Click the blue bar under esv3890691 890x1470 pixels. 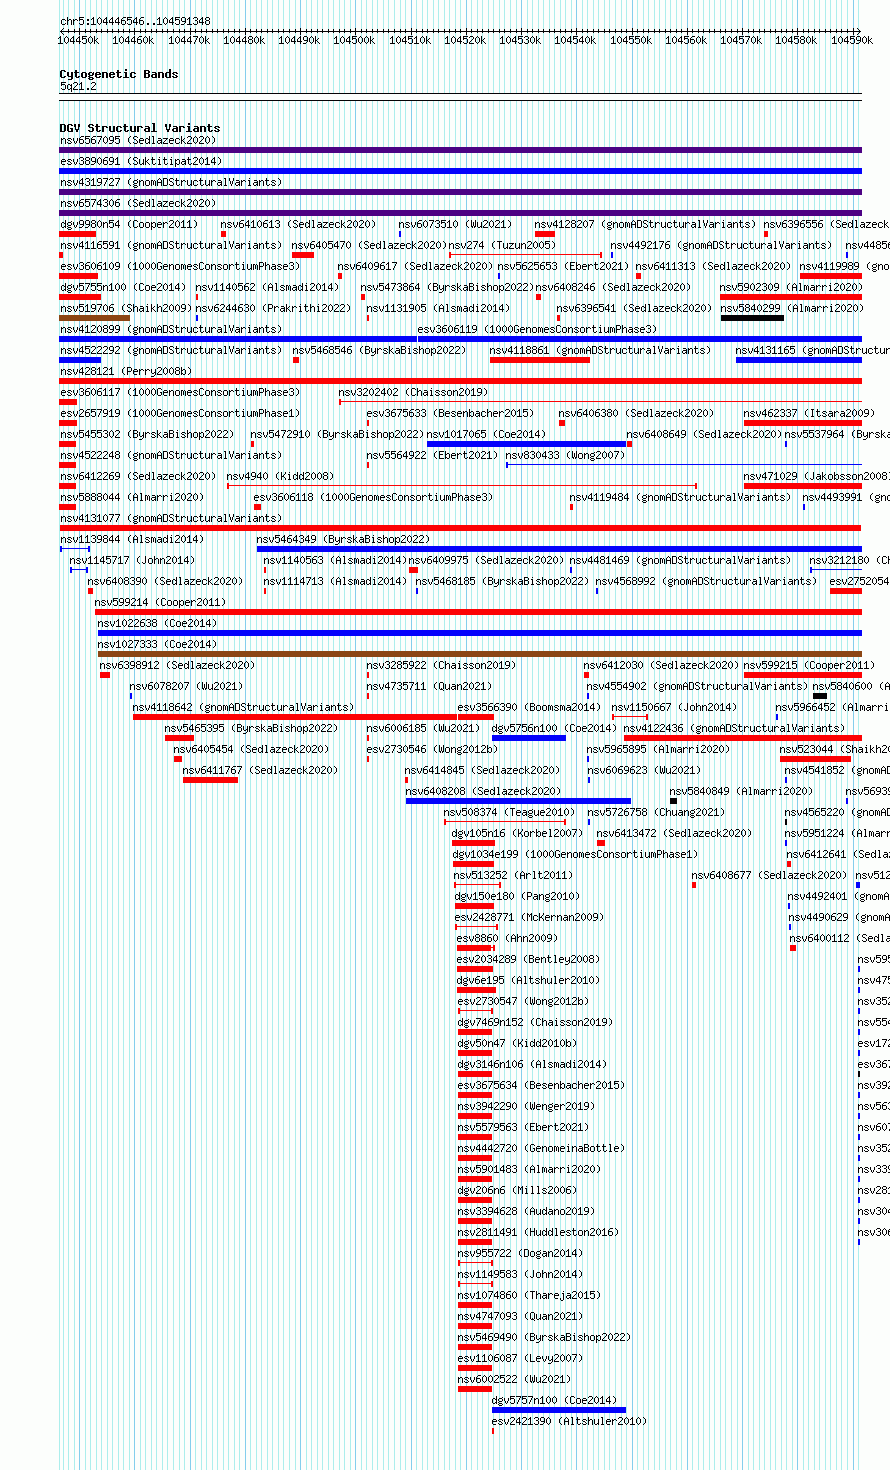tap(460, 171)
